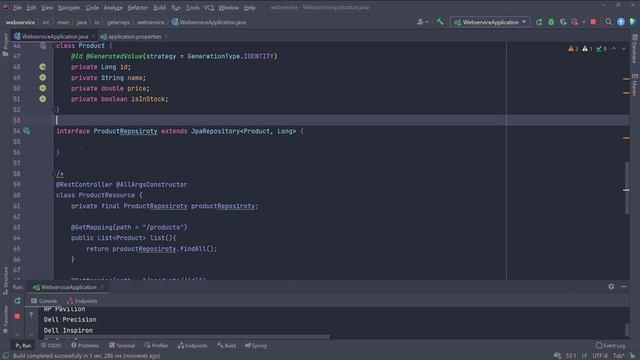Open Run panel settings gear
640x360 pixels.
[x=611, y=287]
